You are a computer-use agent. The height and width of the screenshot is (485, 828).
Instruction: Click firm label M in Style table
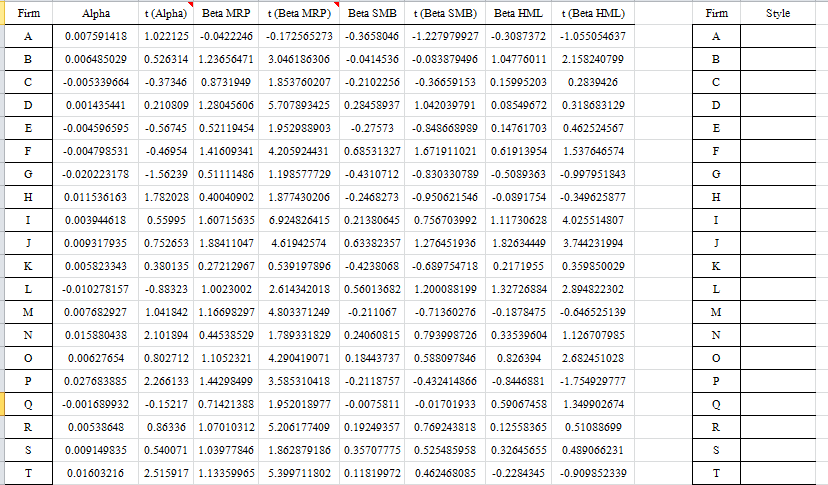click(x=716, y=312)
